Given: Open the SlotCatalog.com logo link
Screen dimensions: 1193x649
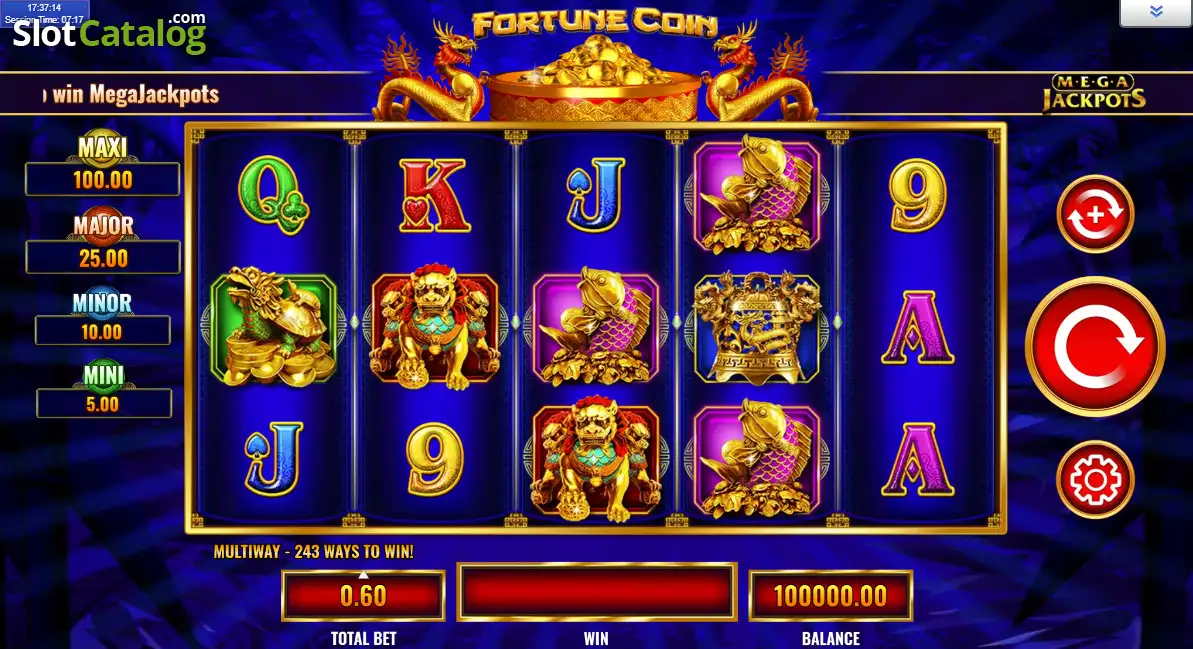Looking at the screenshot, I should 109,33.
